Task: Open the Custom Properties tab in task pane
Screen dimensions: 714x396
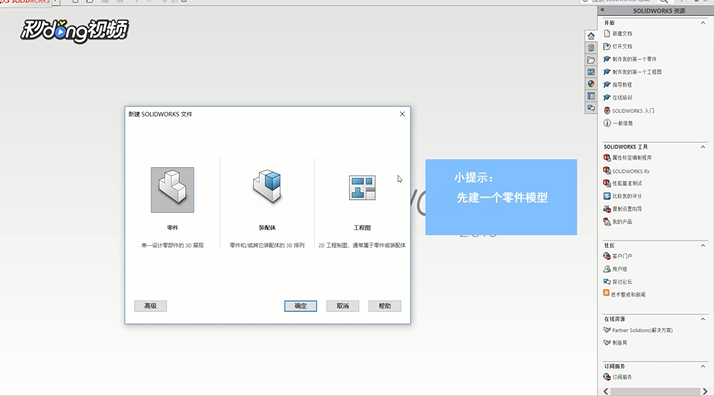Action: 591,96
